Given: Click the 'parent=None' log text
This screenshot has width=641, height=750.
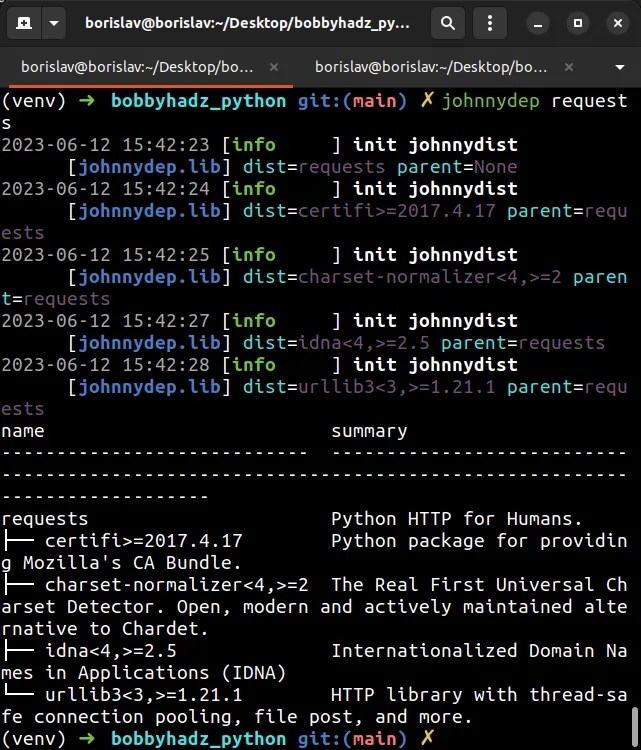Looking at the screenshot, I should coord(457,167).
